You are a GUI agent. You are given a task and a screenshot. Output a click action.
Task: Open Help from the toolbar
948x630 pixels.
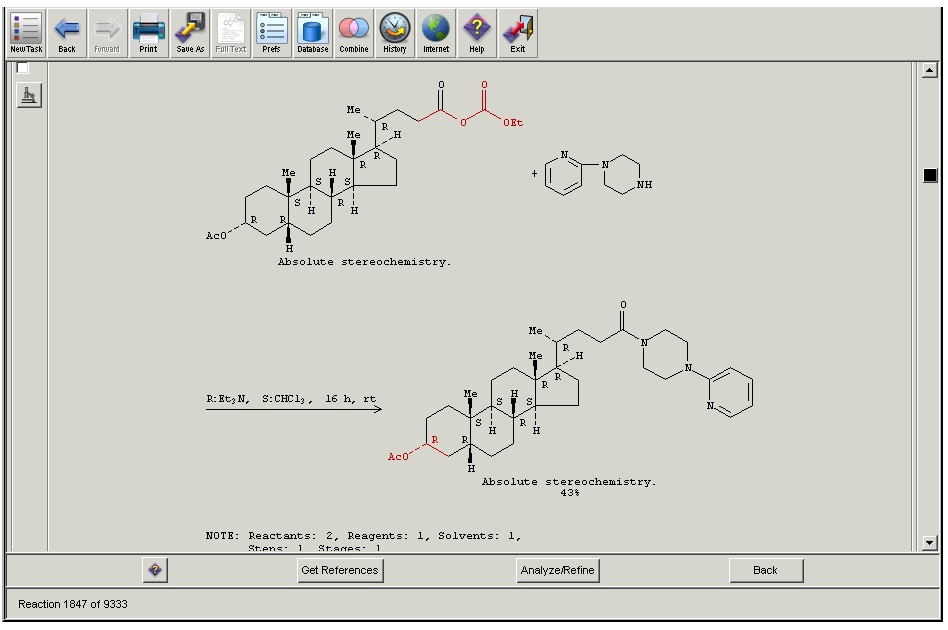click(477, 33)
